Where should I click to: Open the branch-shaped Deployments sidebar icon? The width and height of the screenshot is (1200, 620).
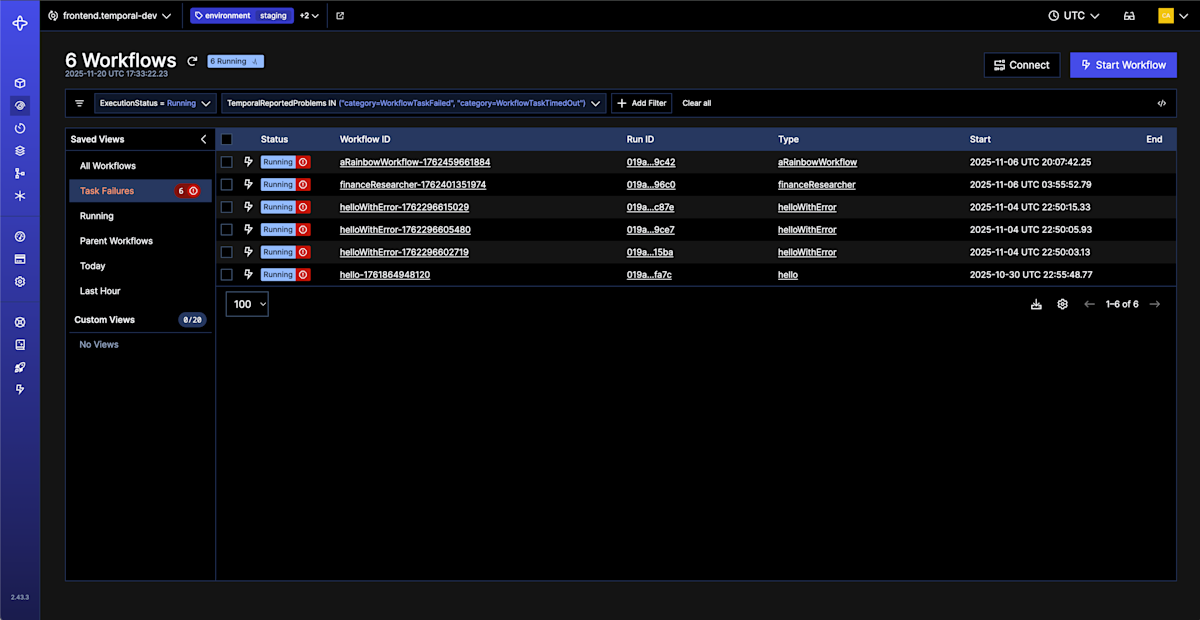[20, 173]
